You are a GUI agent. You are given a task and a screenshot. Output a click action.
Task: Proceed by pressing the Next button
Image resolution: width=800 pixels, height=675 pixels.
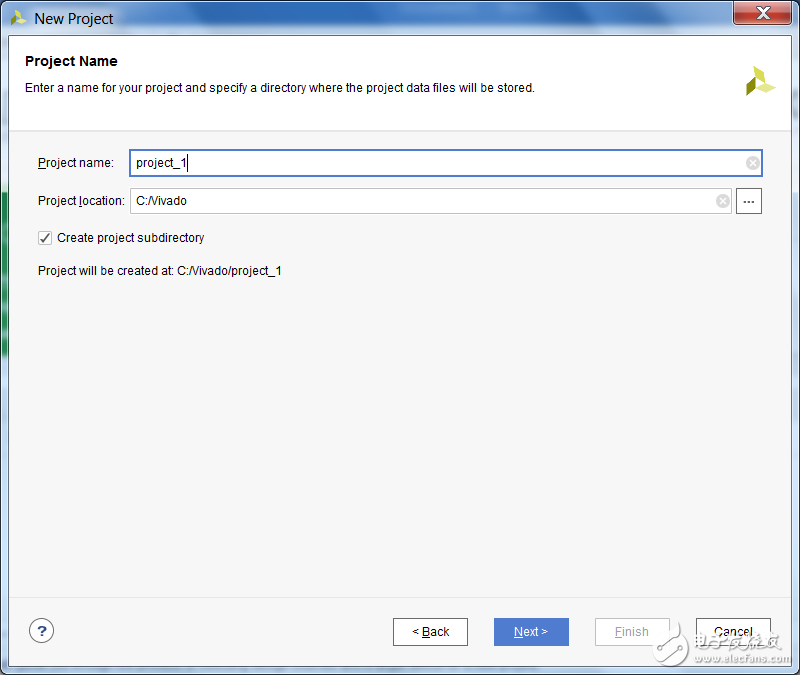(531, 632)
